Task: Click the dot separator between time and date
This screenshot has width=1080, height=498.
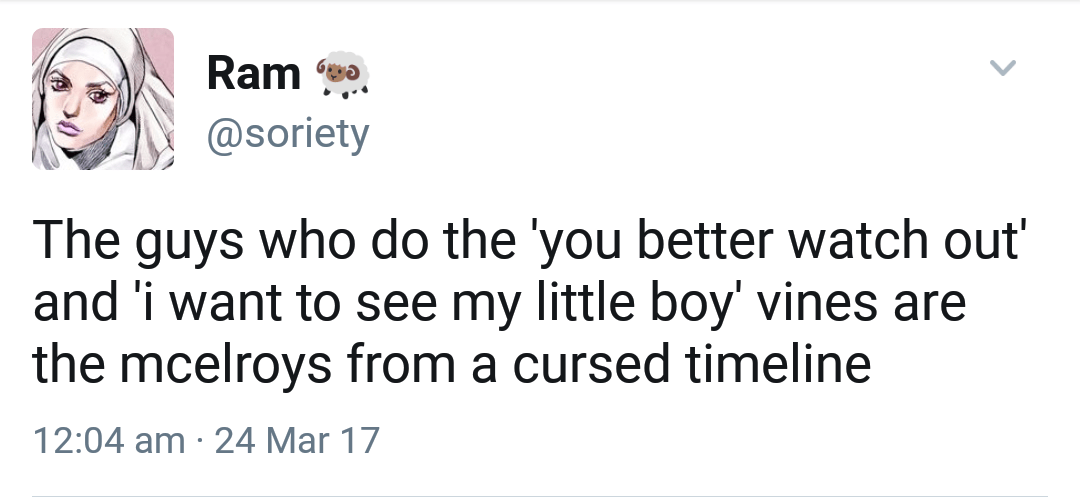Action: tap(200, 440)
